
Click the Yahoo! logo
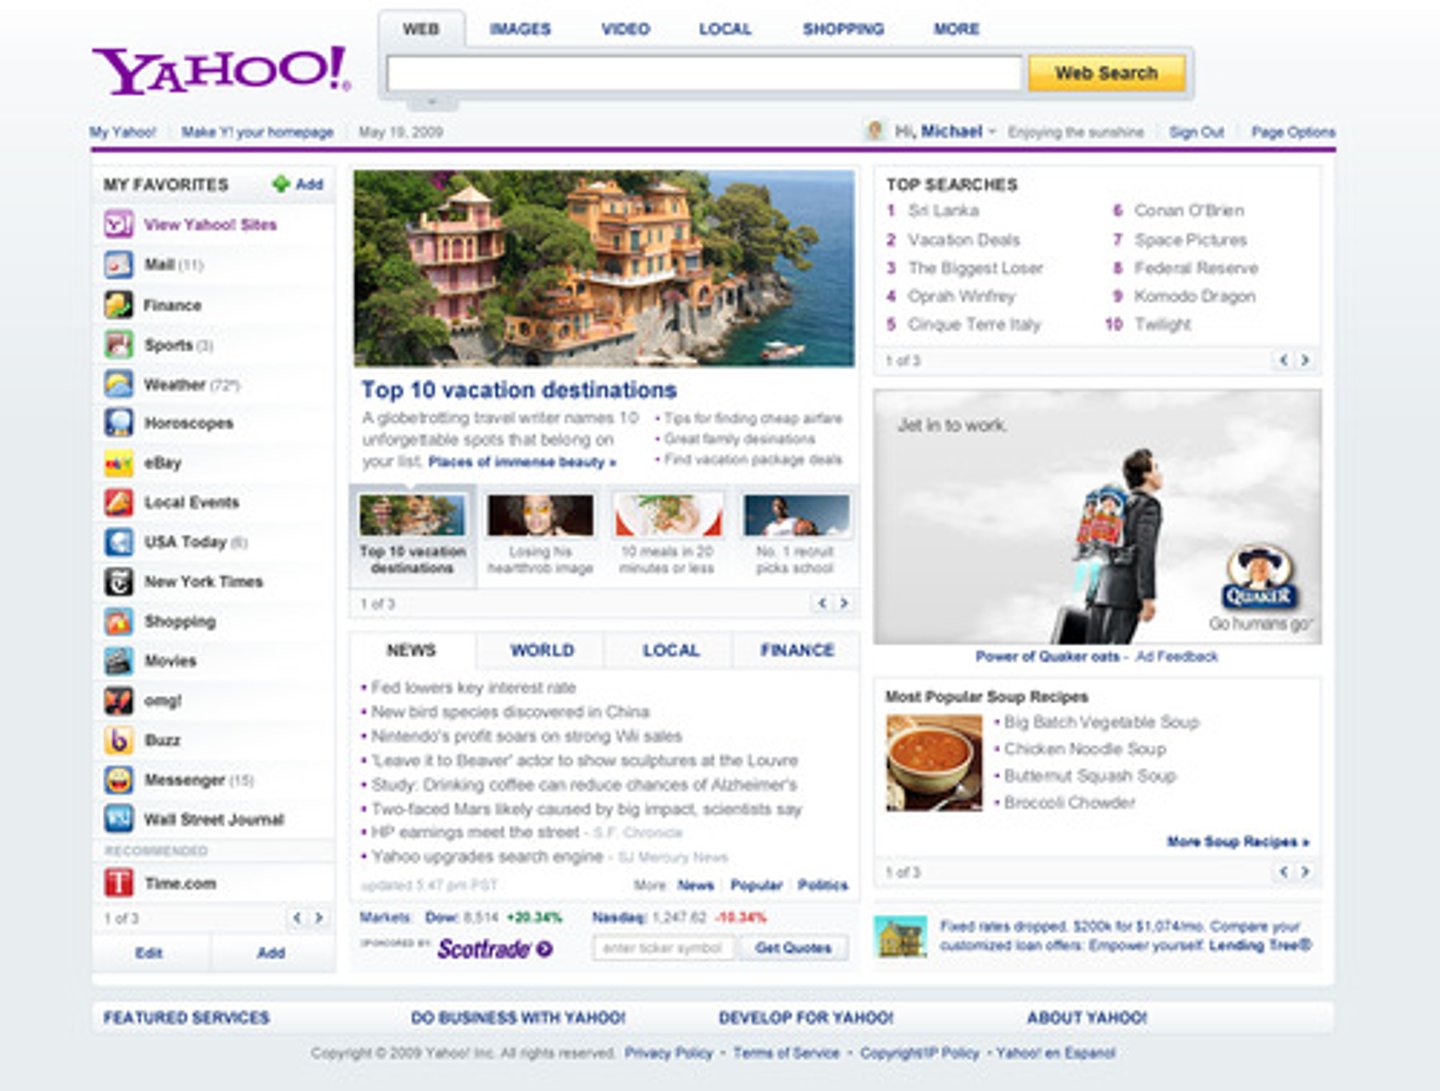click(221, 70)
